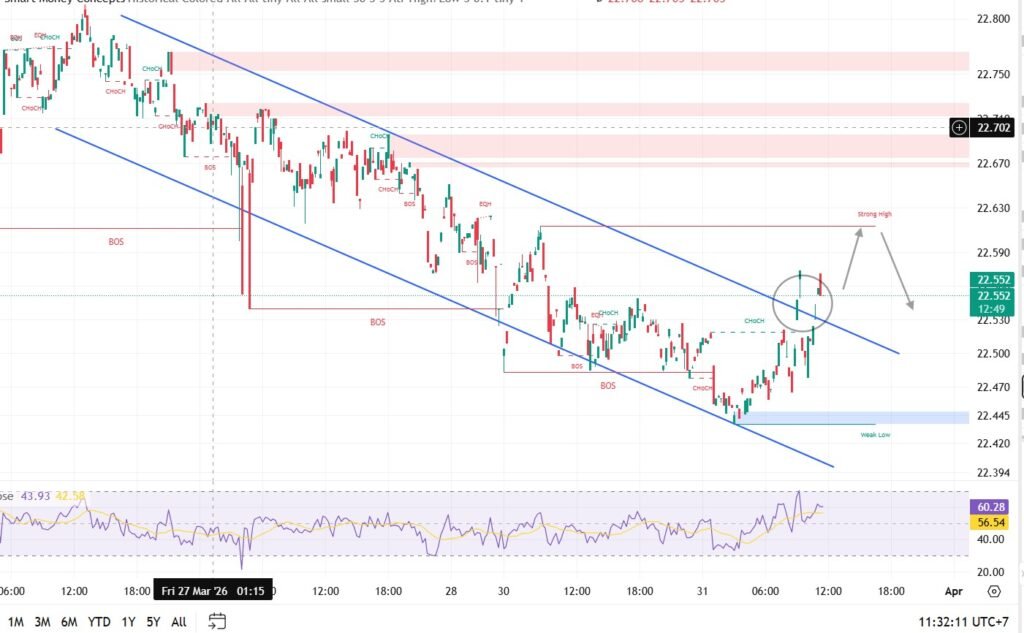The height and width of the screenshot is (633, 1024).
Task: Open chart settings gear on time axis
Action: 993,591
